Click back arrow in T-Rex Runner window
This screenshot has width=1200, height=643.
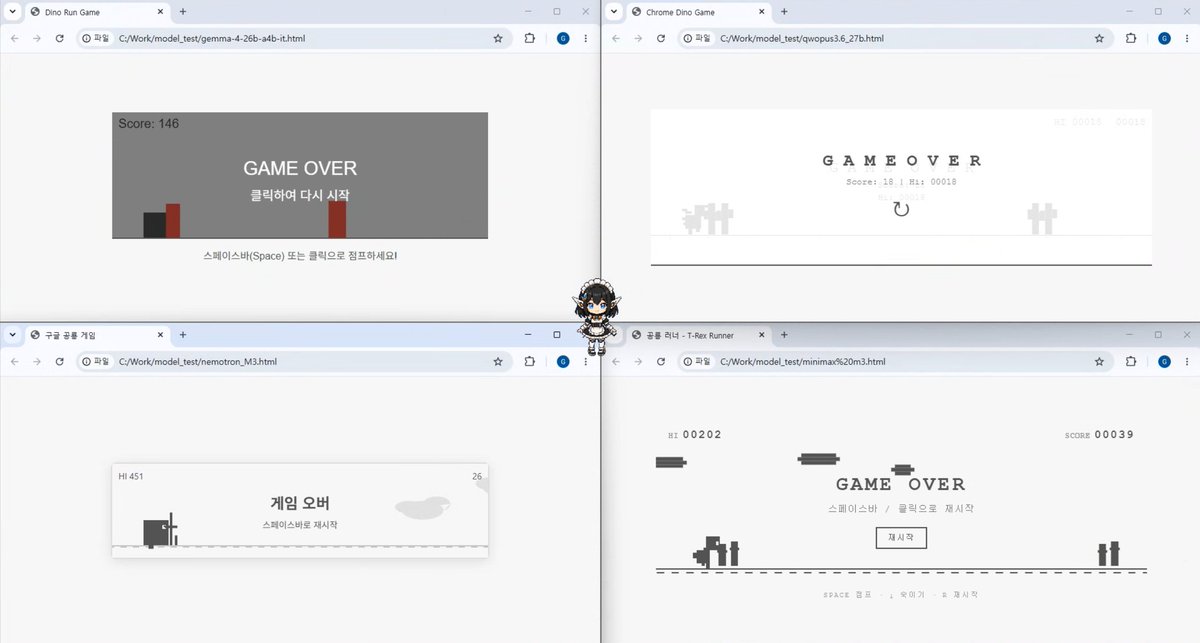615,361
